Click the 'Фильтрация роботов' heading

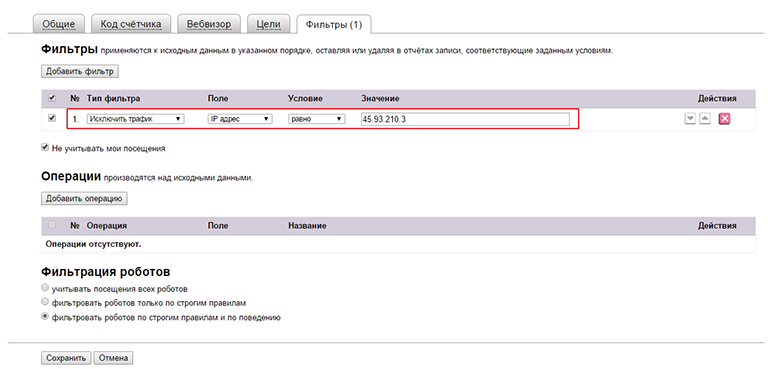[x=106, y=272]
